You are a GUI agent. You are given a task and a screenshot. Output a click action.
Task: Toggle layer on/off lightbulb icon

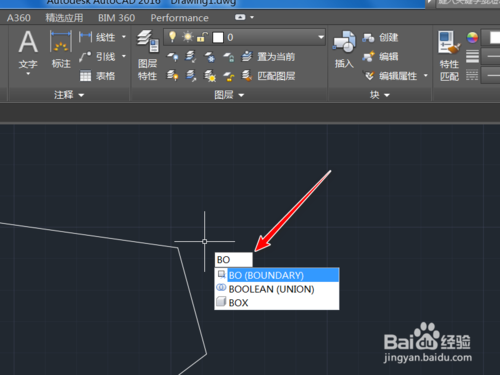coord(172,37)
